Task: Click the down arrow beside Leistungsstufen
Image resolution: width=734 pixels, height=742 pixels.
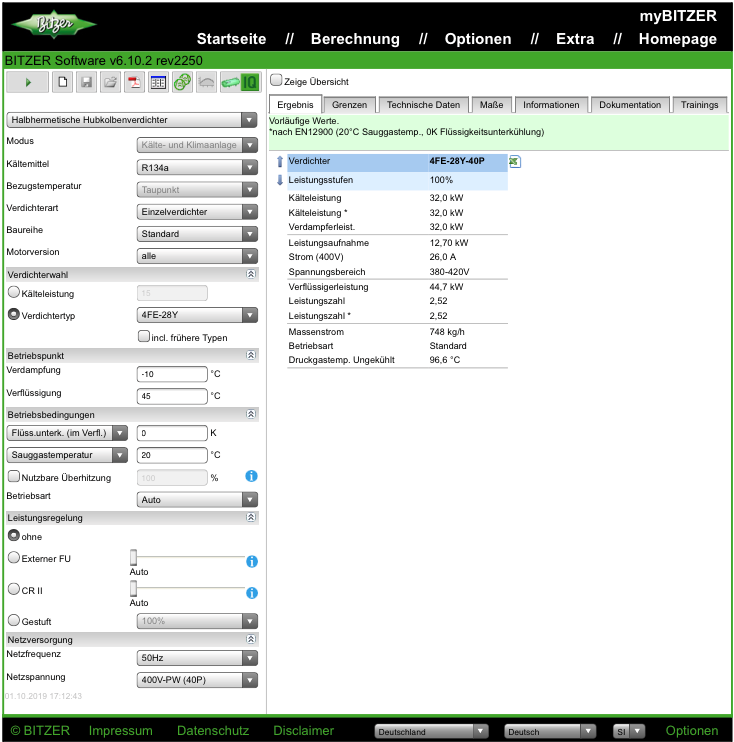Action: click(280, 180)
